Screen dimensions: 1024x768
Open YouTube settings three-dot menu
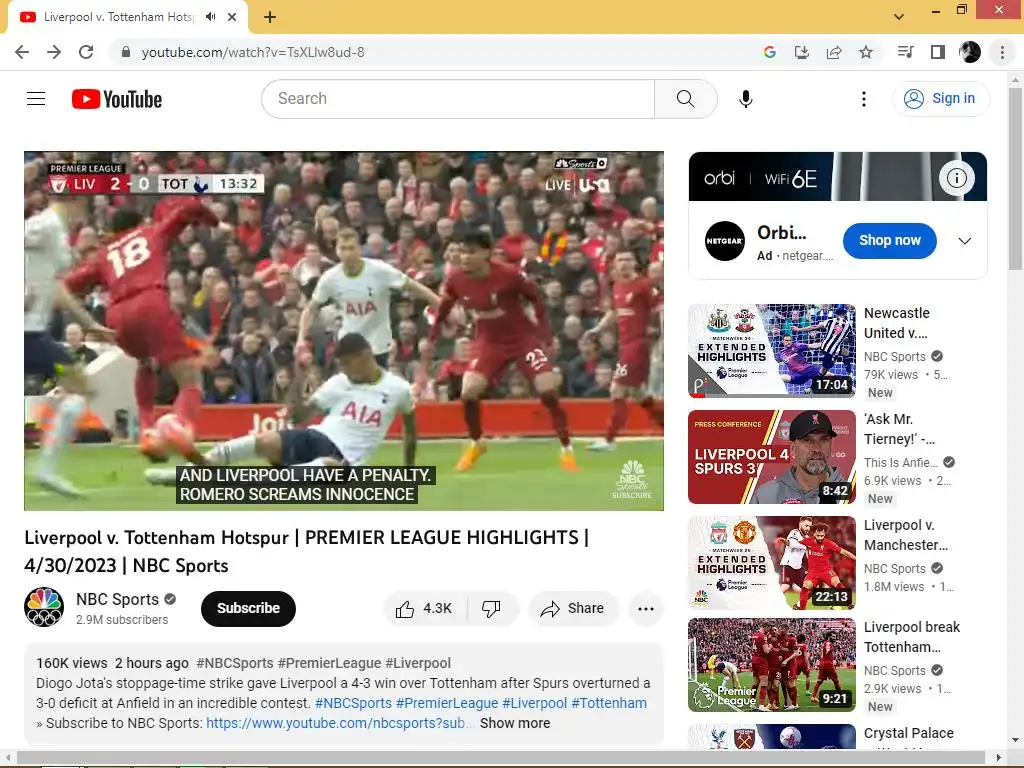point(863,99)
